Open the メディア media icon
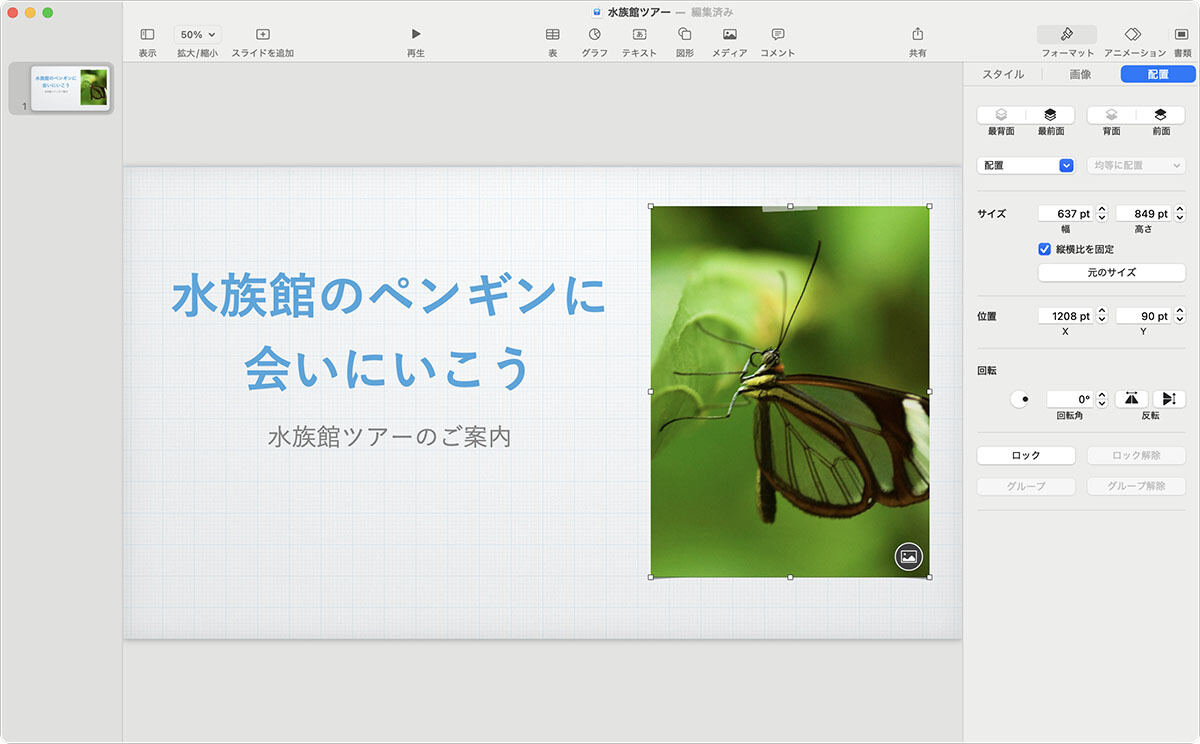 [730, 34]
